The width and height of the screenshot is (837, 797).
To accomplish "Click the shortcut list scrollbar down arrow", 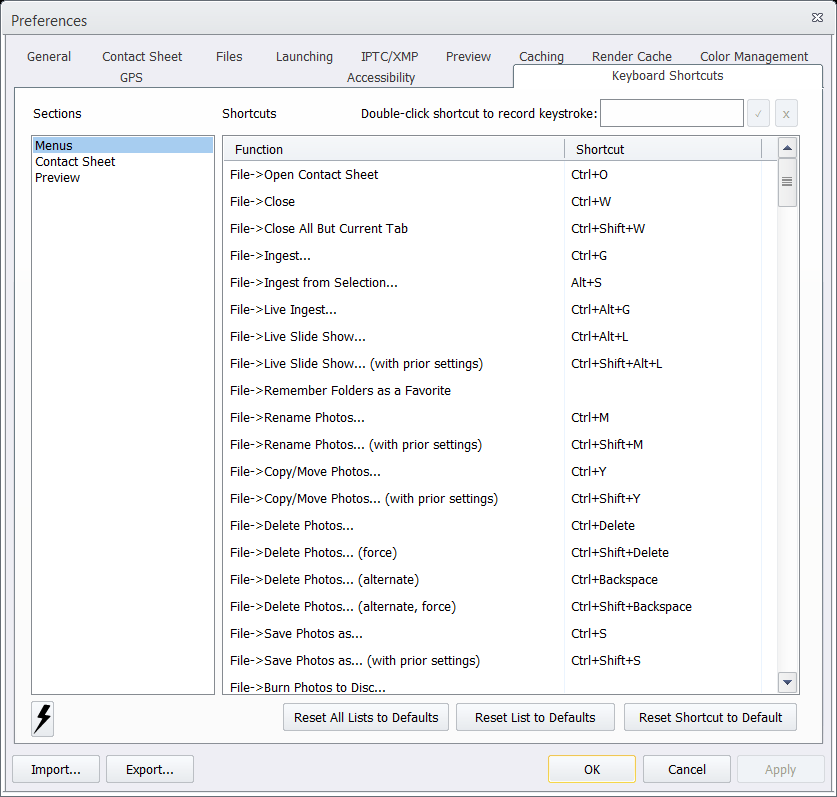I will (x=787, y=683).
